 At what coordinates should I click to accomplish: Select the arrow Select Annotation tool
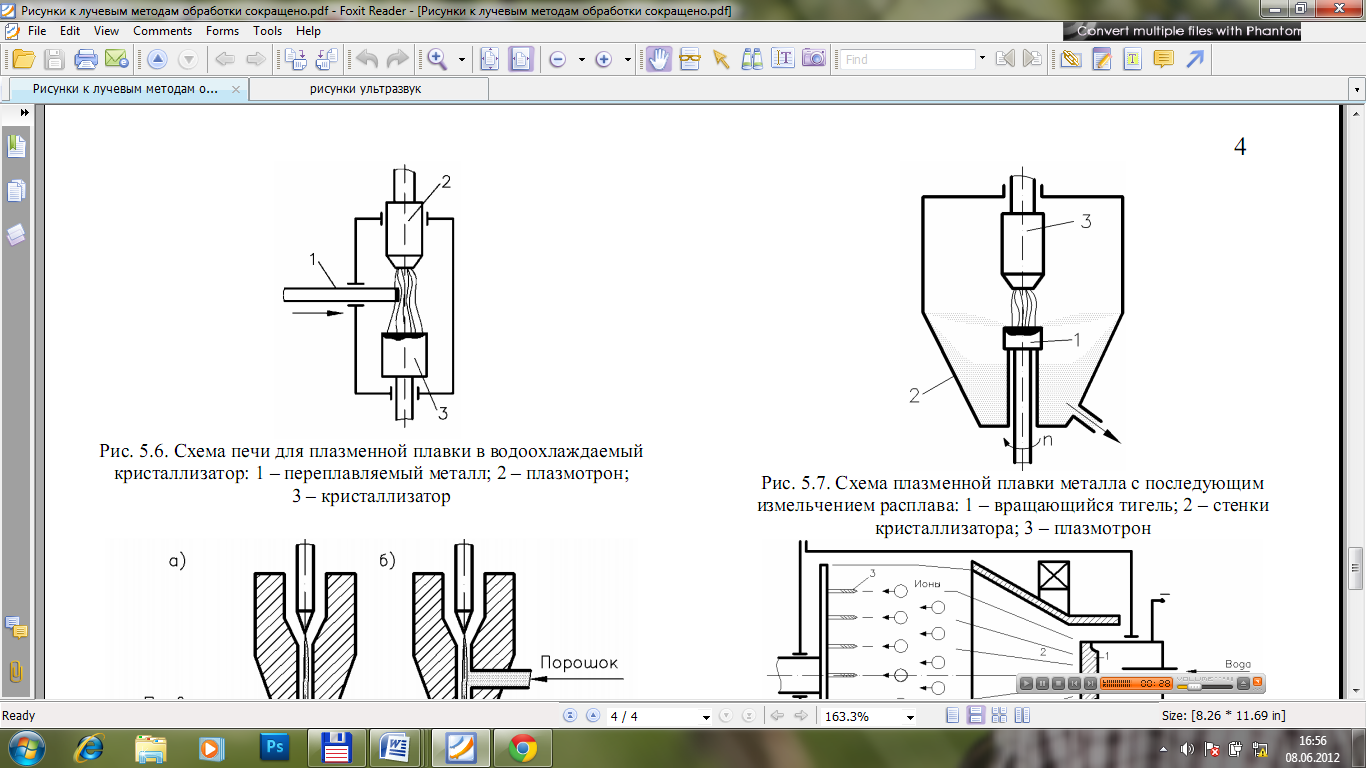(x=721, y=59)
